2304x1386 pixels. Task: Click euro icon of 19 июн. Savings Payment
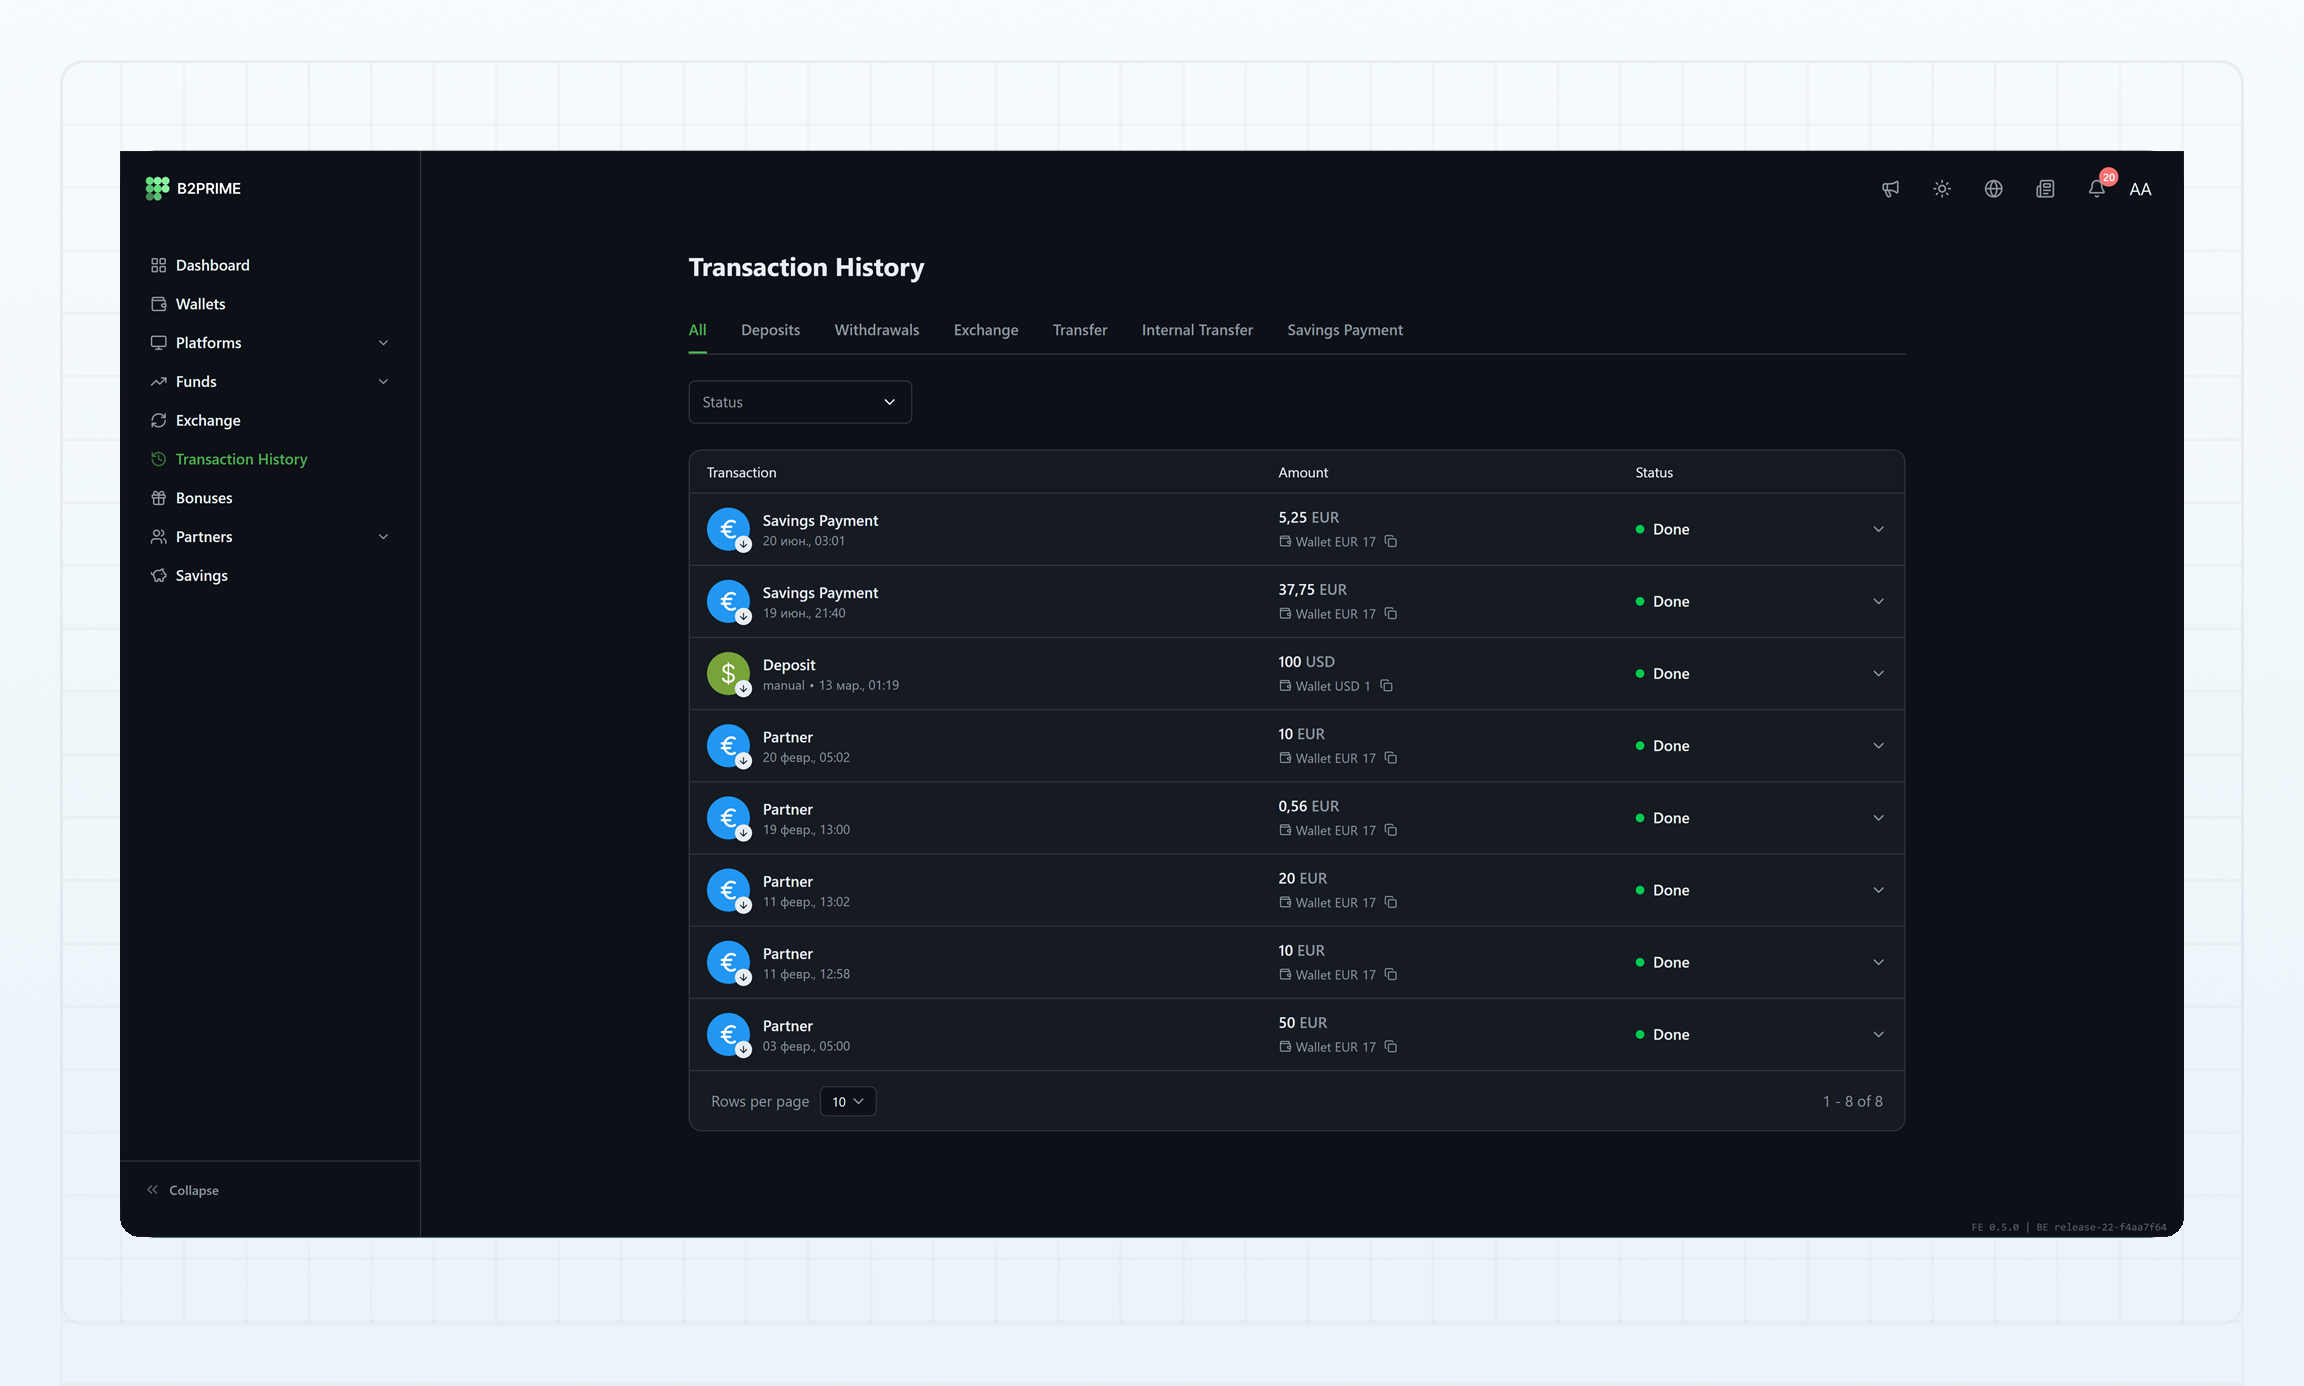pyautogui.click(x=728, y=601)
